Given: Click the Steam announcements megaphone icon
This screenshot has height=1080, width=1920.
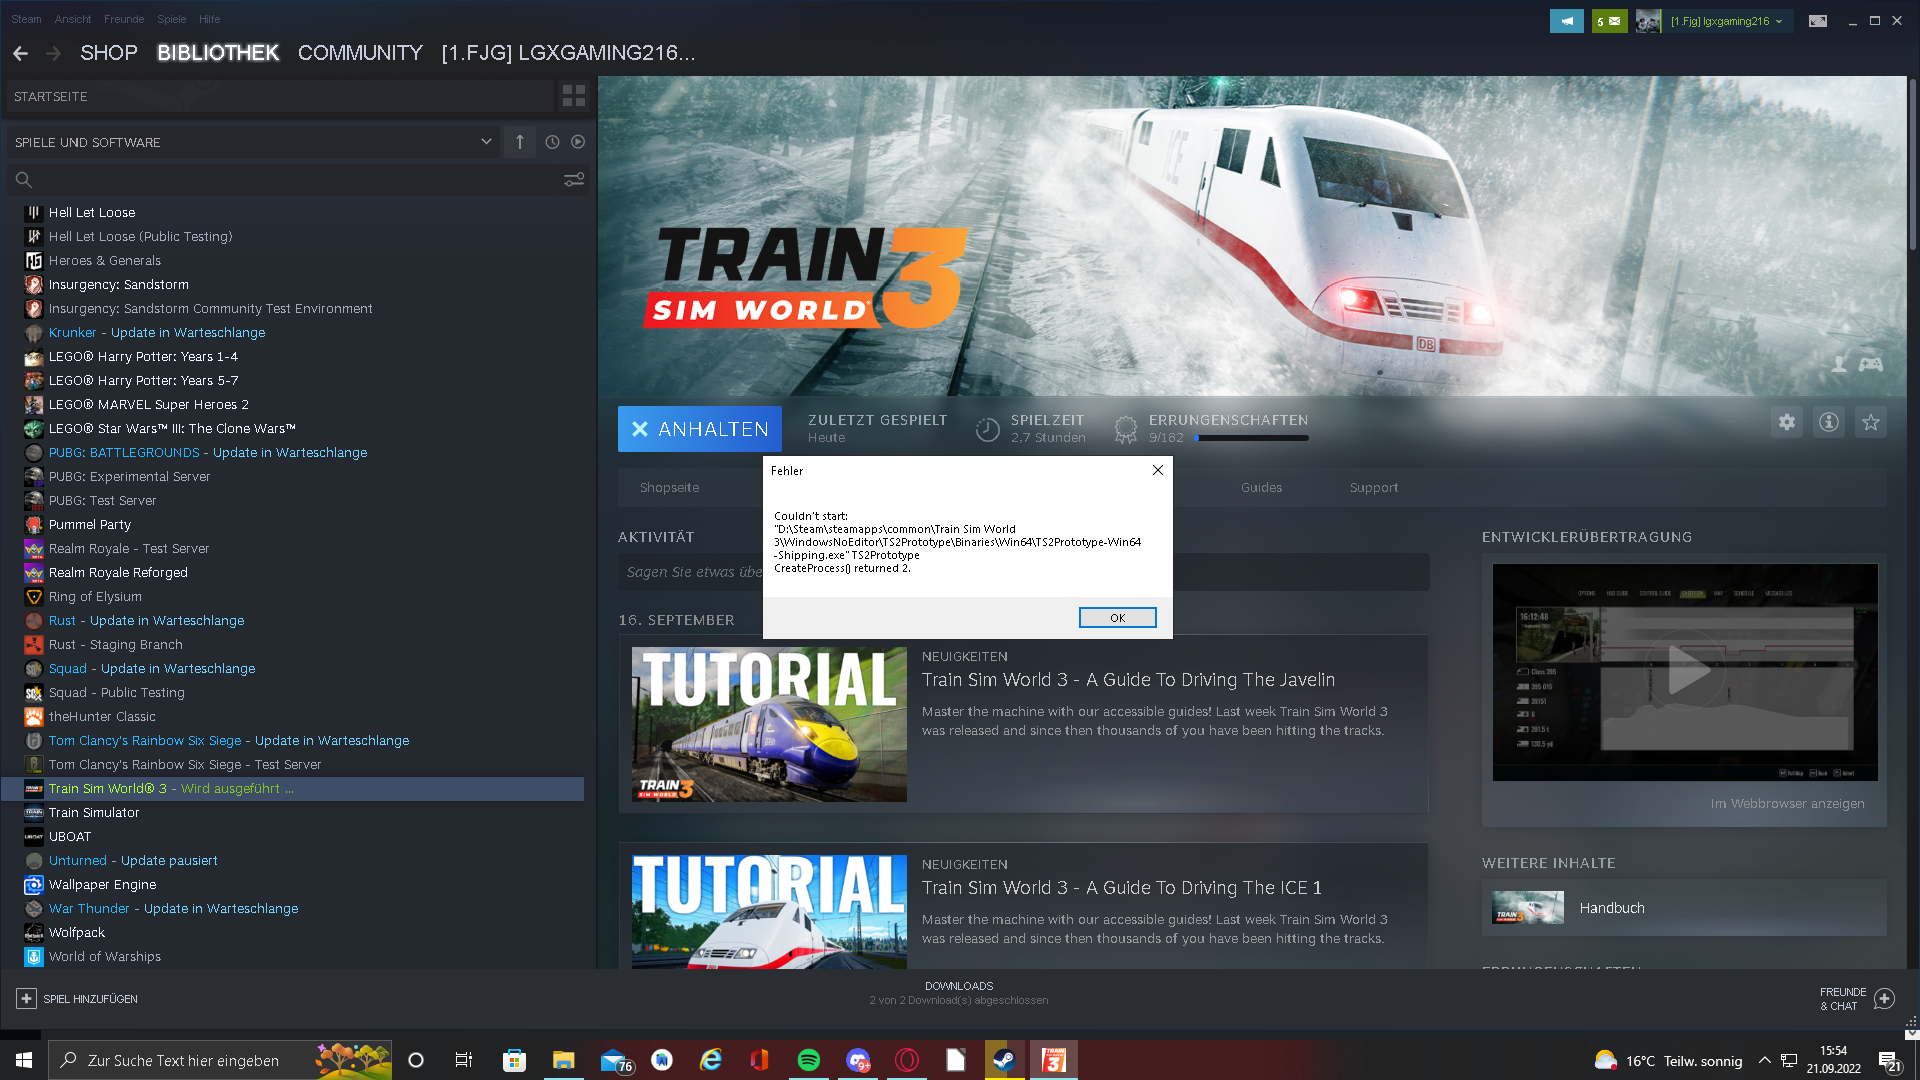Looking at the screenshot, I should click(x=1566, y=21).
